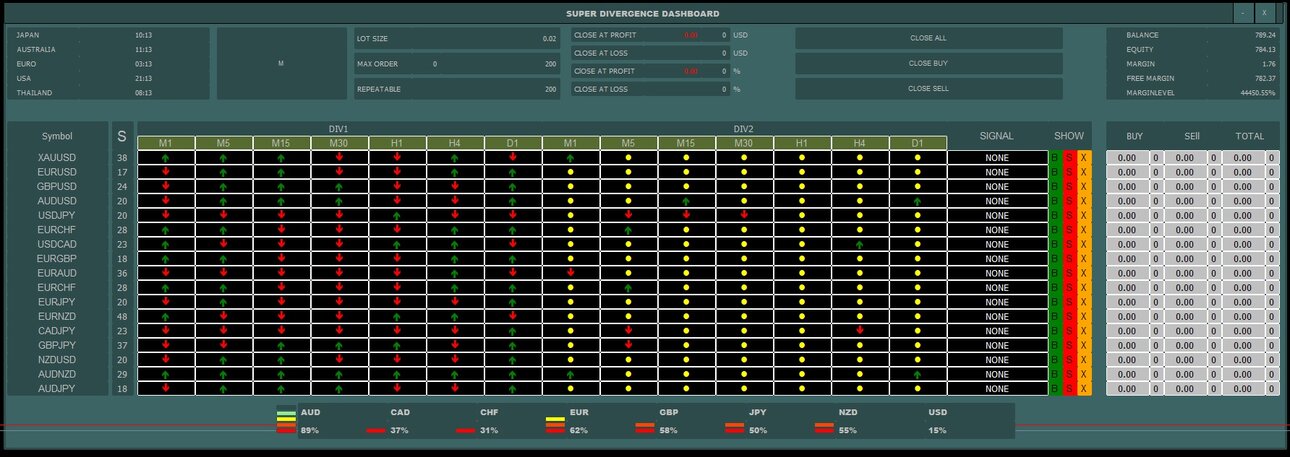The width and height of the screenshot is (1290, 457).
Task: Select the D1 header under DIV2
Action: tap(918, 143)
